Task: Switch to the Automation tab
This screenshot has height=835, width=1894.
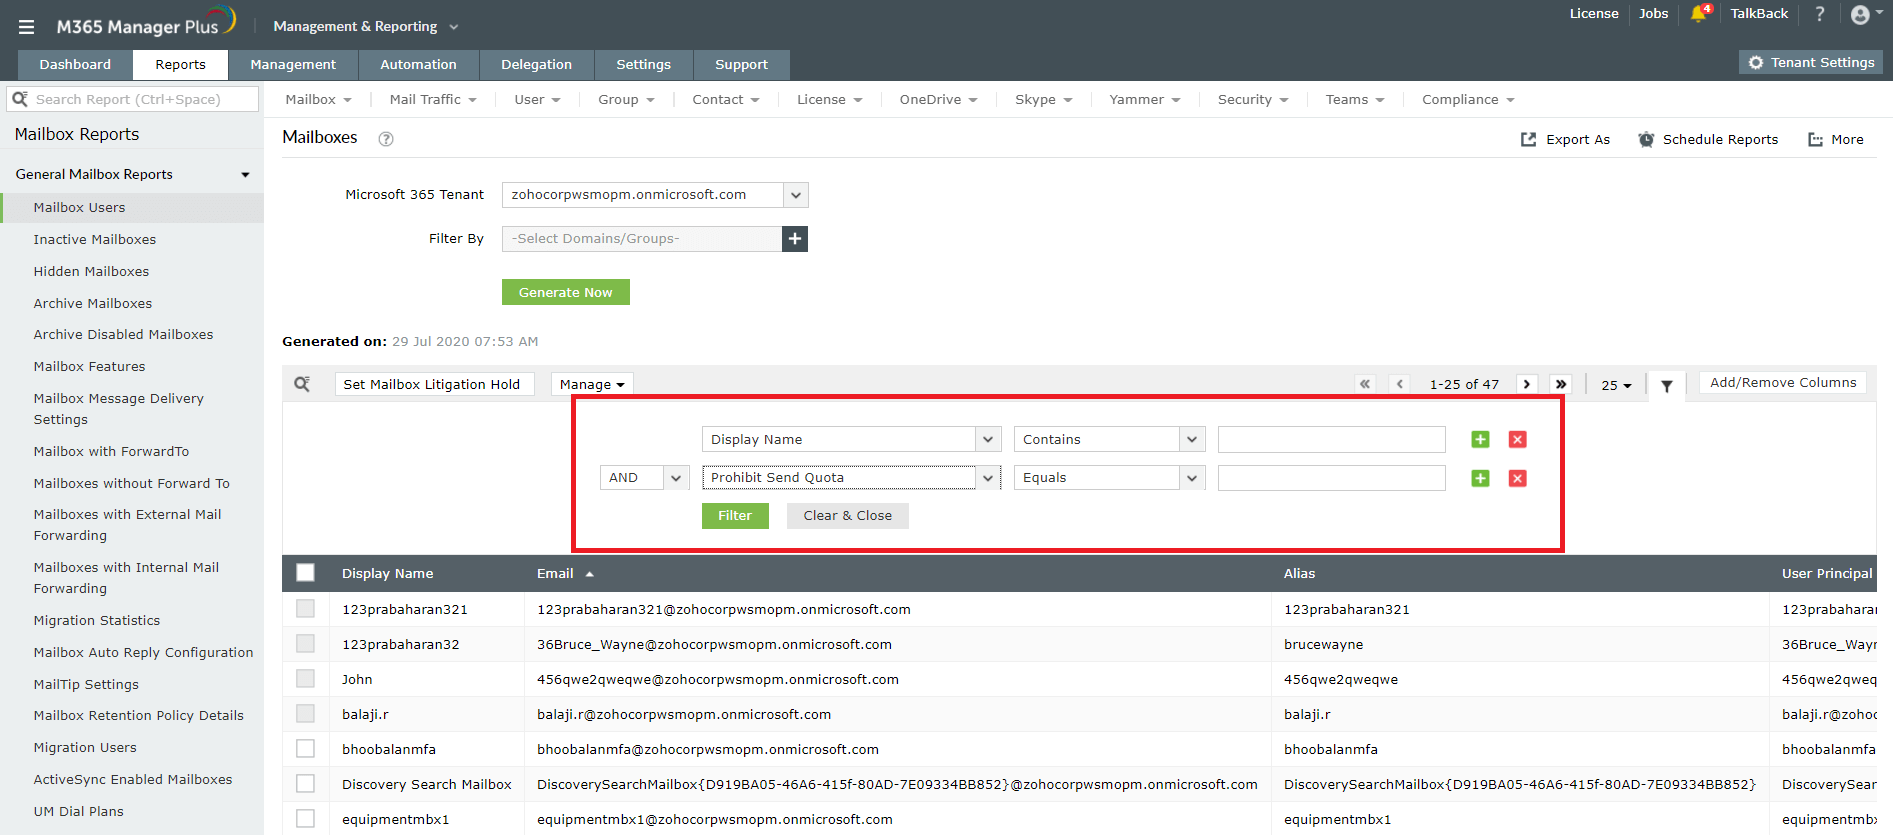Action: (418, 65)
